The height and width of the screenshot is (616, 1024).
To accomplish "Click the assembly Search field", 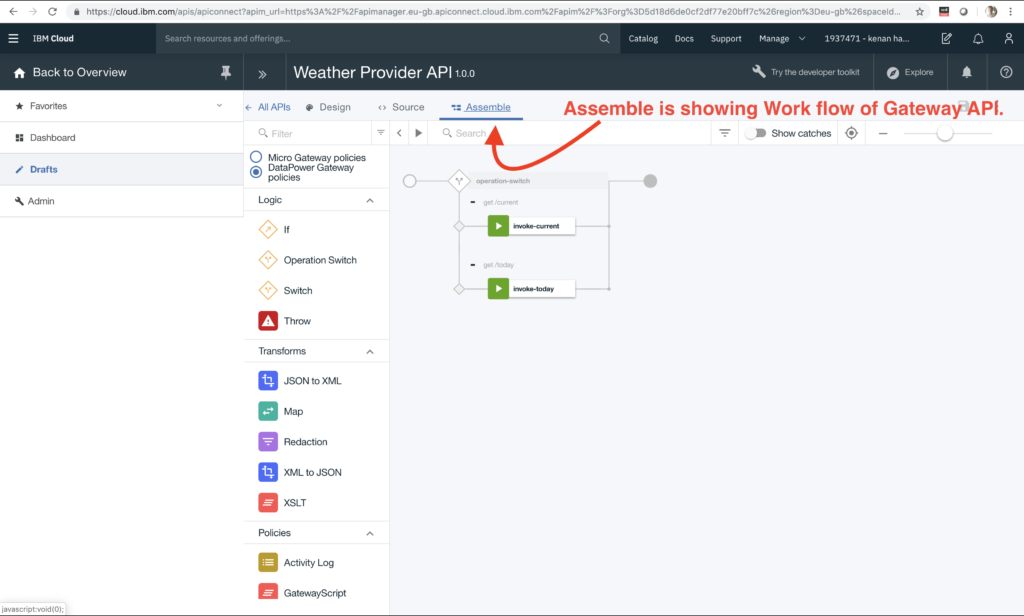I will [x=571, y=133].
